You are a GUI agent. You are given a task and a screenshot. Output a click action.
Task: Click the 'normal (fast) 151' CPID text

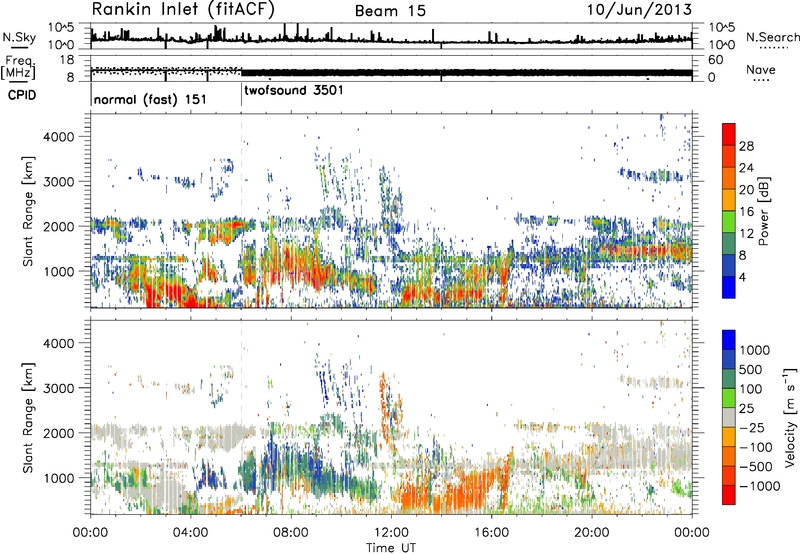[150, 99]
